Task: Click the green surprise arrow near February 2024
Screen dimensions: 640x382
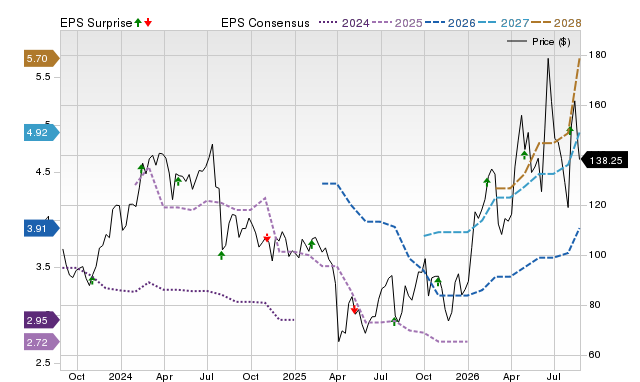Action: pos(142,168)
